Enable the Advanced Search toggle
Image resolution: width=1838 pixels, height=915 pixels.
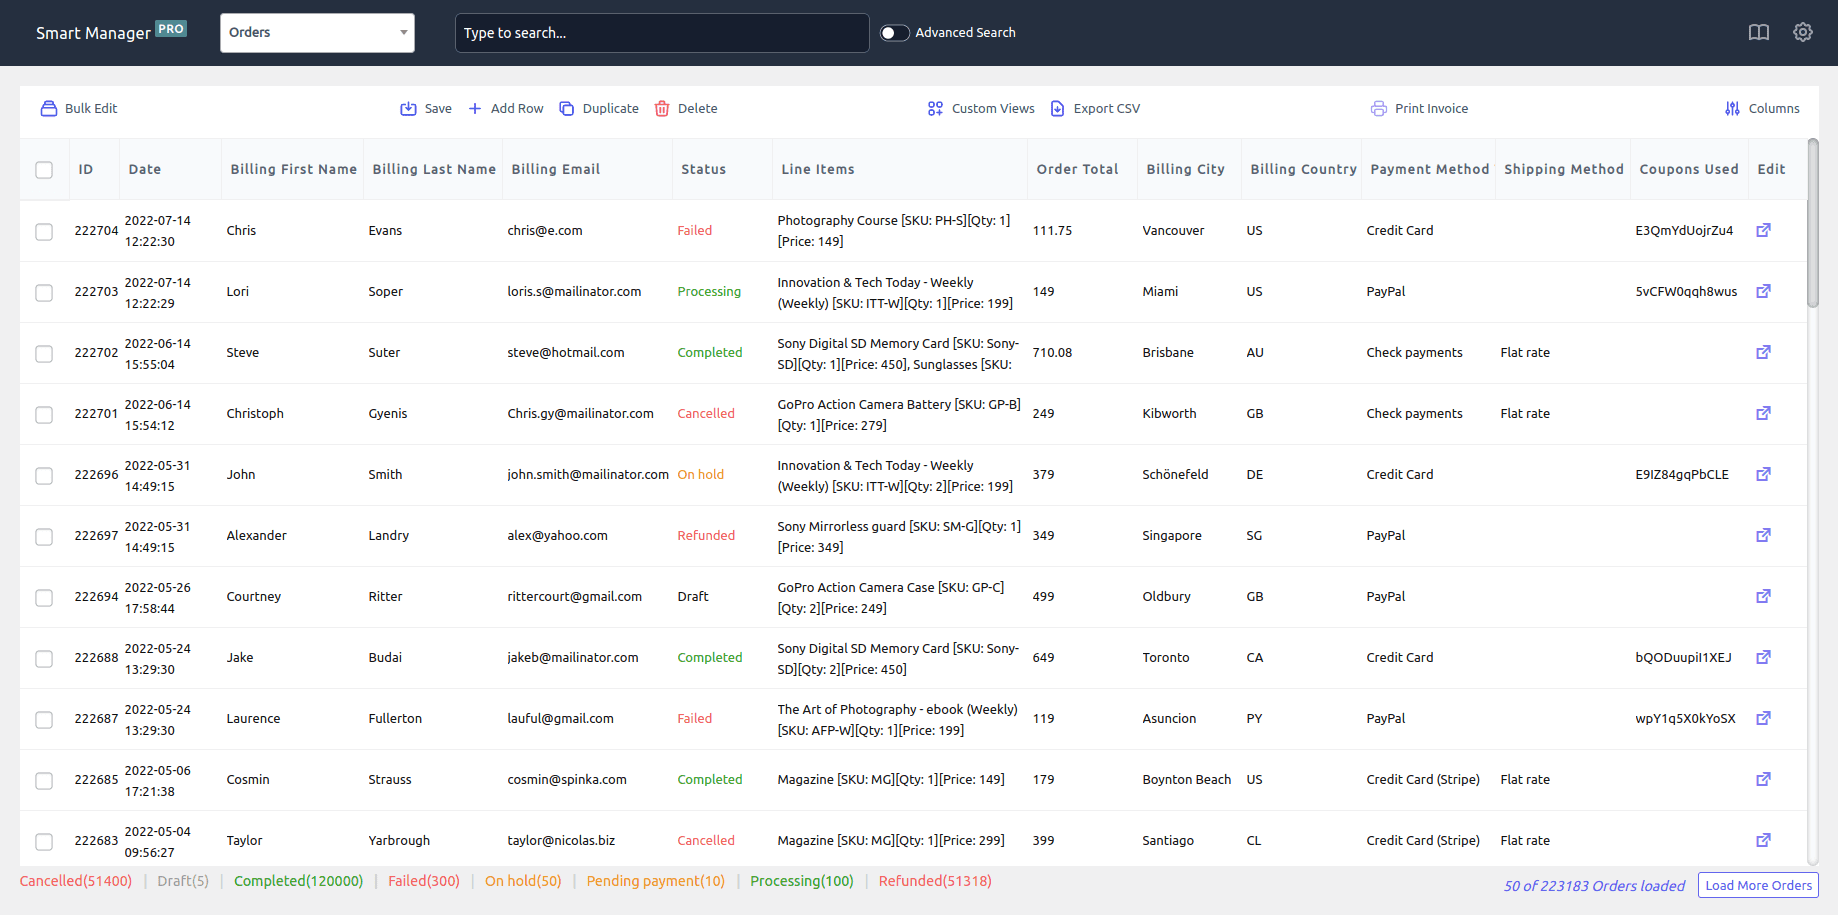point(893,32)
